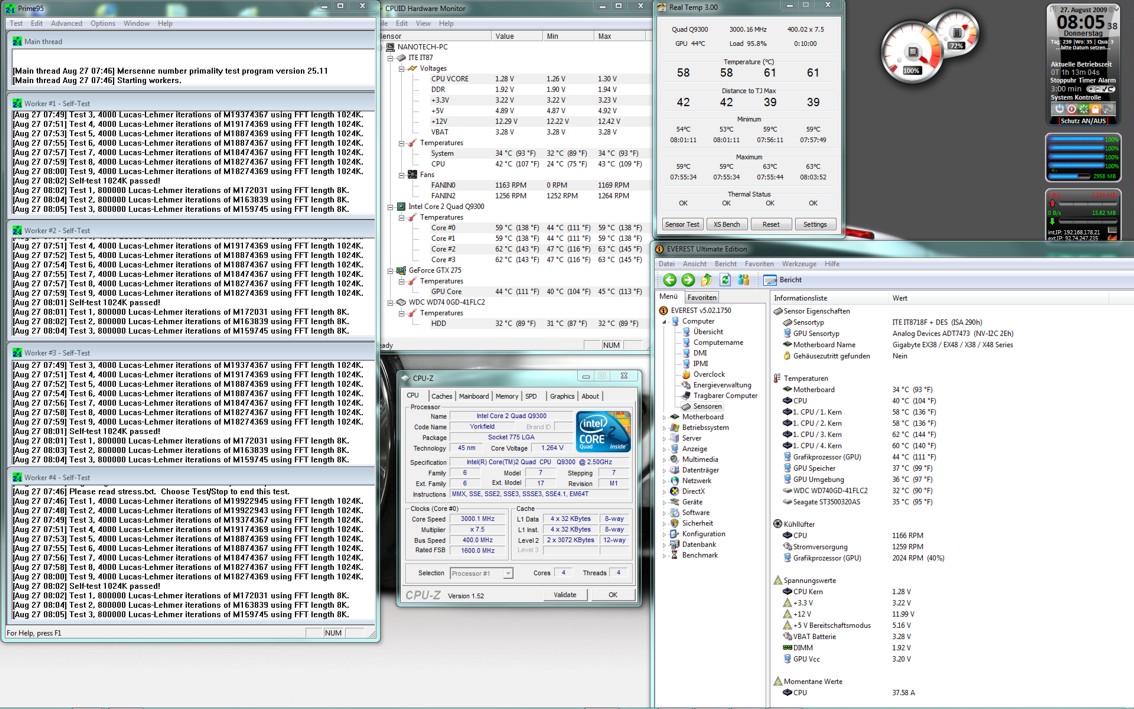Screen dimensions: 1134x709
Task: Open the Bericht report tool in EVEREST toolbar
Action: pos(783,280)
